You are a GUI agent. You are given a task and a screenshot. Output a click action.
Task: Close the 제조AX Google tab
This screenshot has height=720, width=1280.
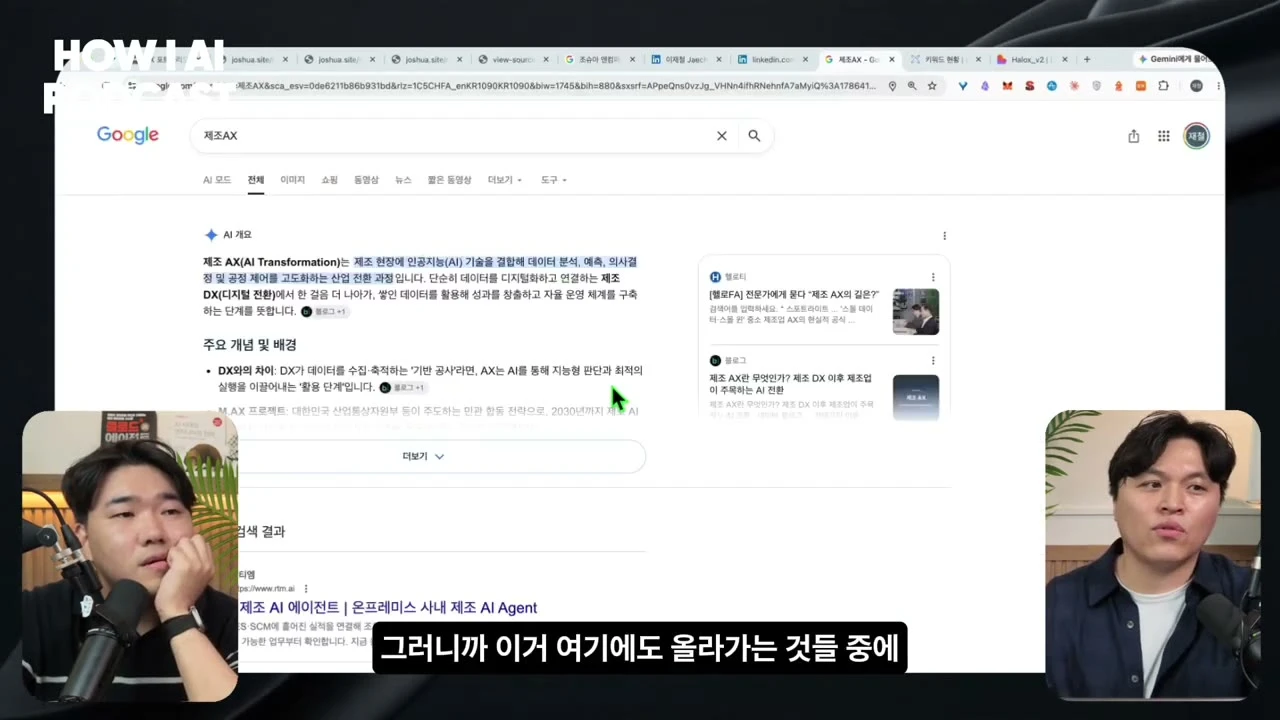point(891,60)
